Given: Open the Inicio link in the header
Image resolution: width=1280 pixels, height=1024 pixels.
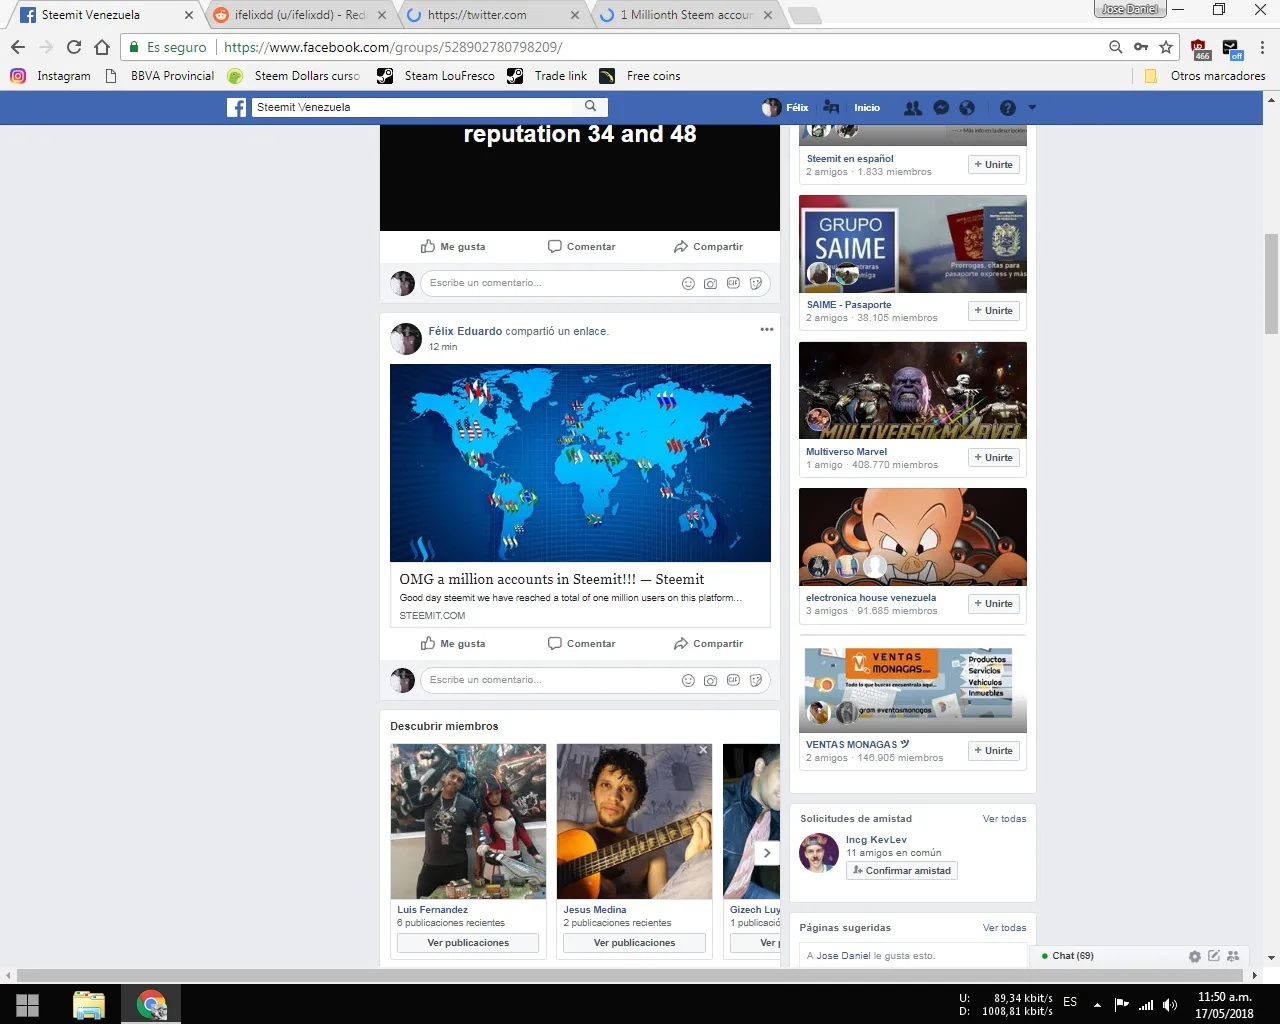Looking at the screenshot, I should (x=867, y=108).
